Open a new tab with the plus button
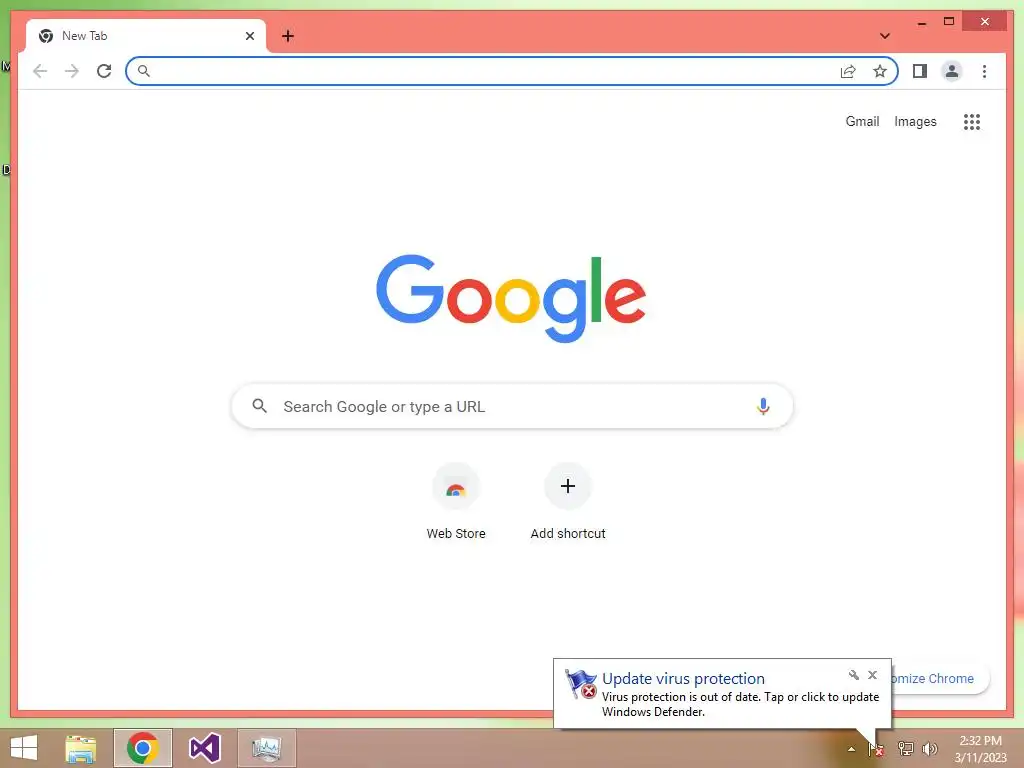The width and height of the screenshot is (1024, 768). pos(288,36)
